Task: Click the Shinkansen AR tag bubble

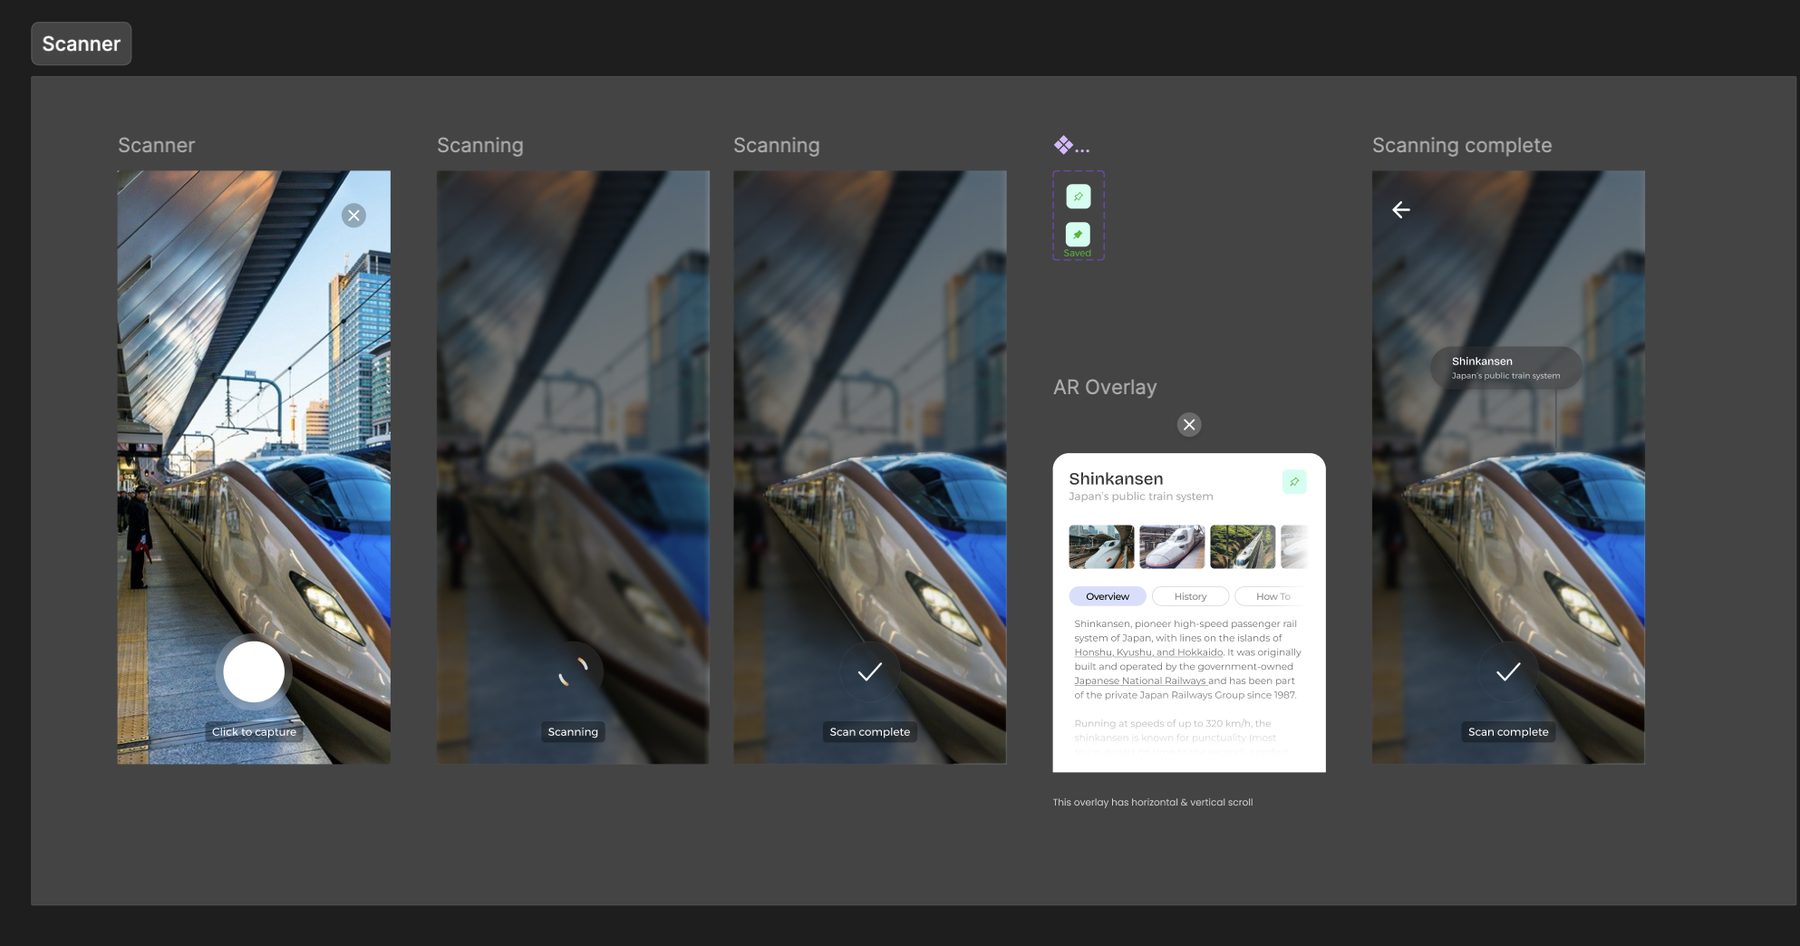Action: [x=1506, y=368]
